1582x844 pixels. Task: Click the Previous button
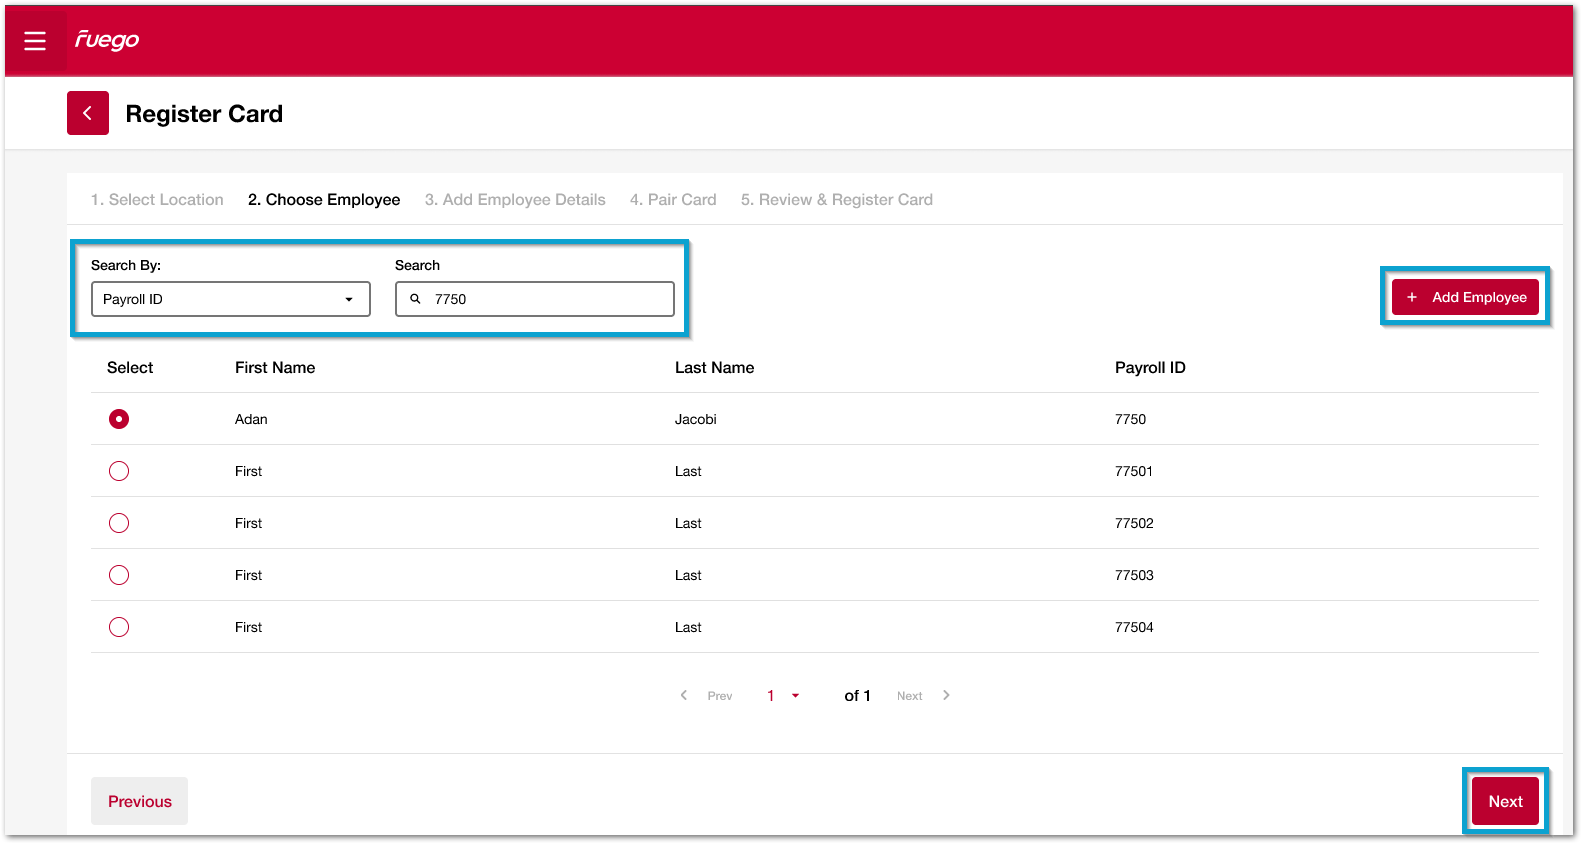coord(139,801)
